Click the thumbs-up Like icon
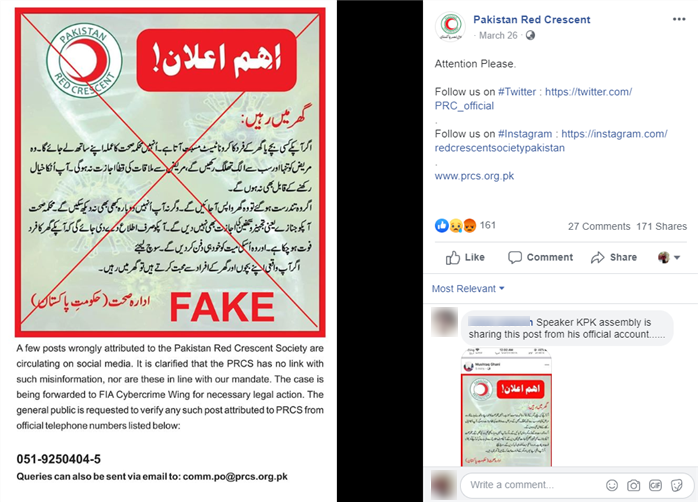 pyautogui.click(x=453, y=257)
